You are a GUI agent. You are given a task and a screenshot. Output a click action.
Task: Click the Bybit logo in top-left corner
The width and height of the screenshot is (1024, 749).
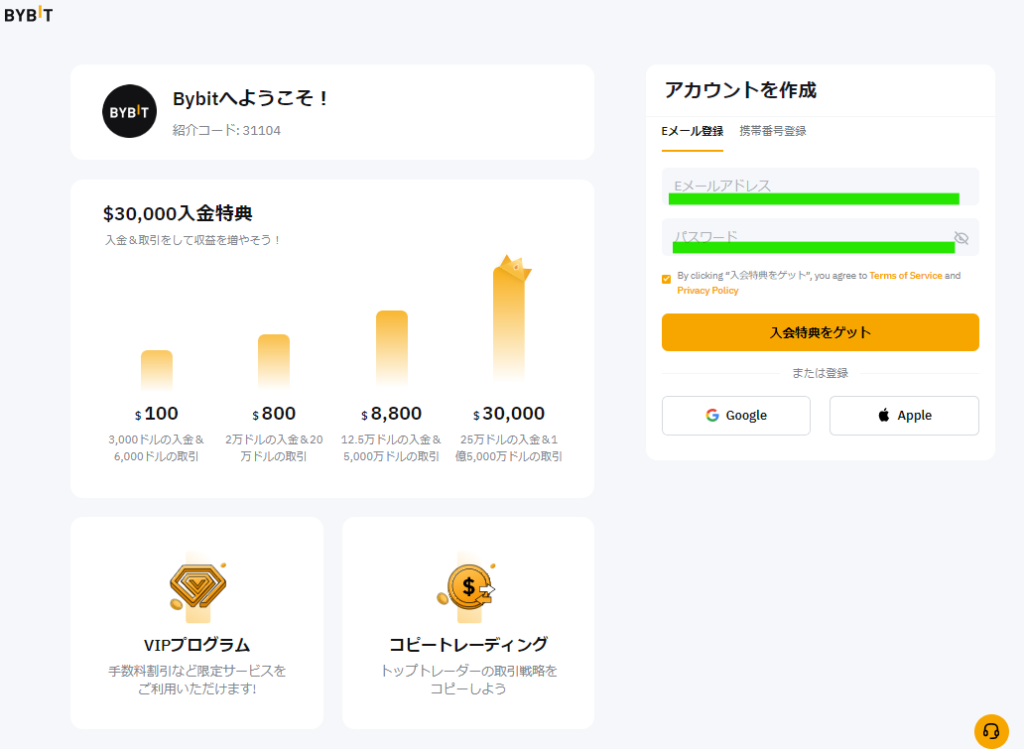[x=29, y=15]
